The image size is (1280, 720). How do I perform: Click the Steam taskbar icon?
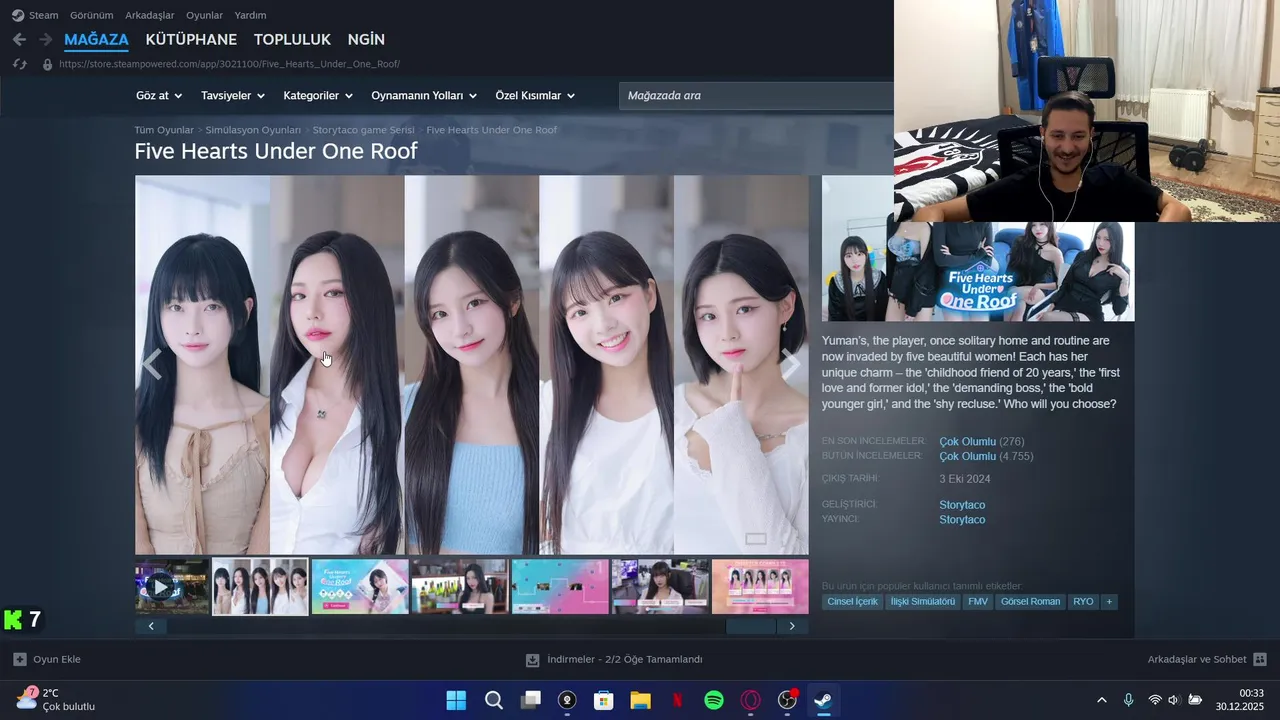pyautogui.click(x=824, y=700)
